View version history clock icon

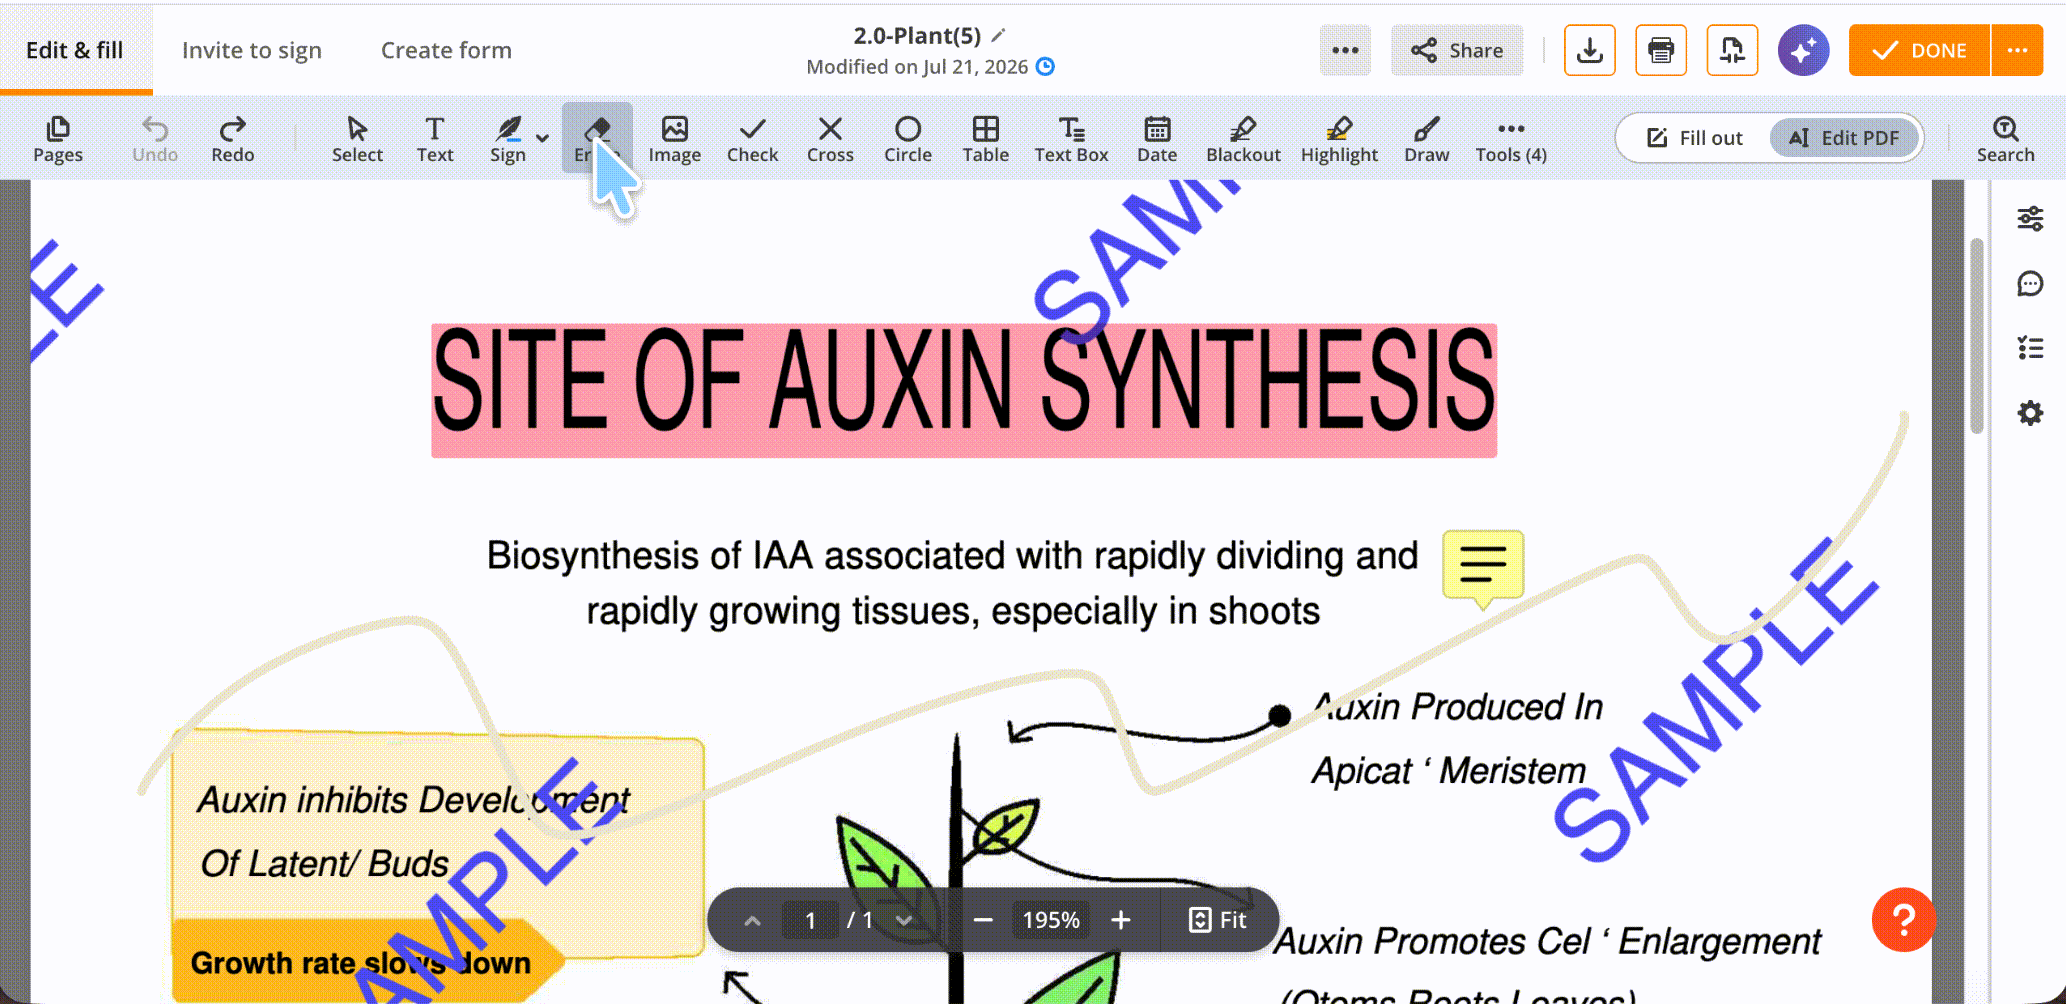click(x=1045, y=66)
